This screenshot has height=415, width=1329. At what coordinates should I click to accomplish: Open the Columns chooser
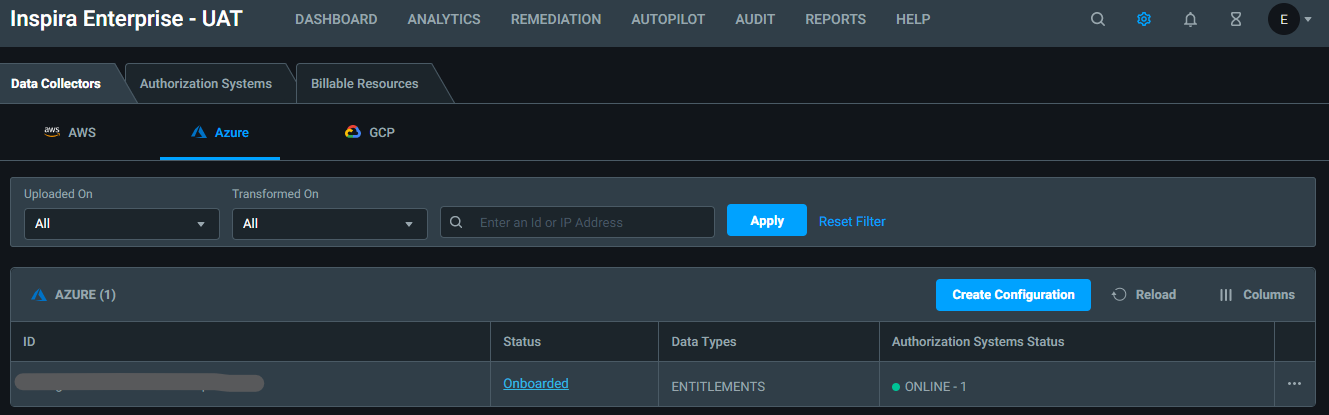click(x=1257, y=295)
